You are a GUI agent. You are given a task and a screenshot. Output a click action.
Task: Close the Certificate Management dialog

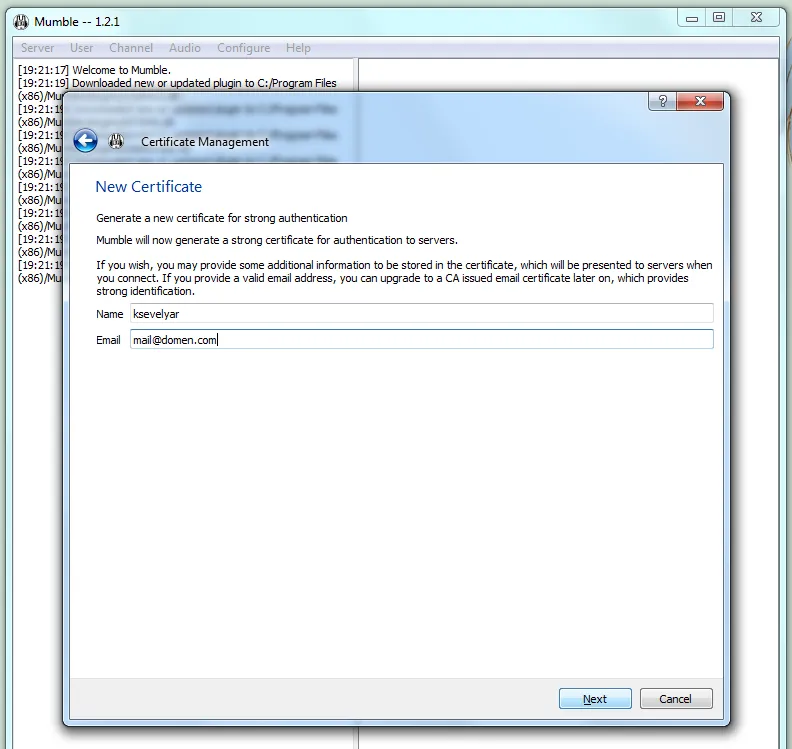pyautogui.click(x=700, y=101)
